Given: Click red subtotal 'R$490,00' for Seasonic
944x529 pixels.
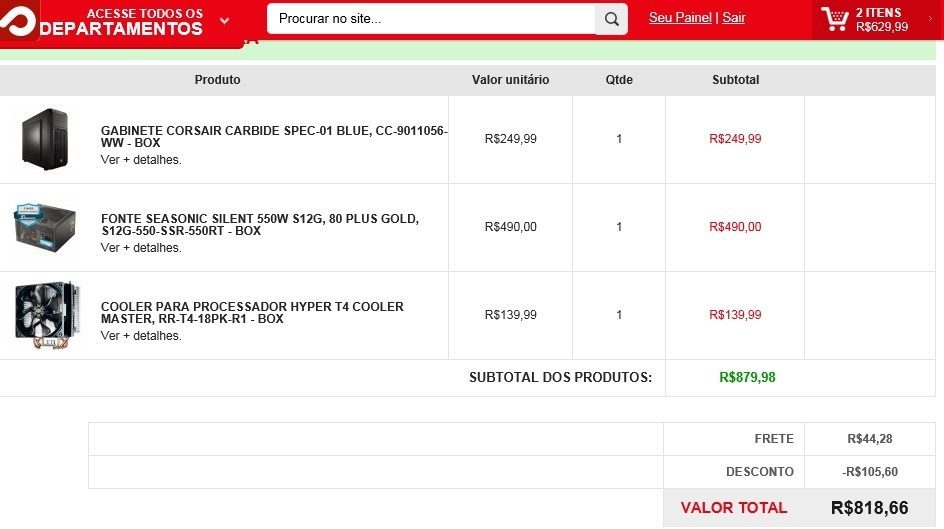Looking at the screenshot, I should (735, 227).
